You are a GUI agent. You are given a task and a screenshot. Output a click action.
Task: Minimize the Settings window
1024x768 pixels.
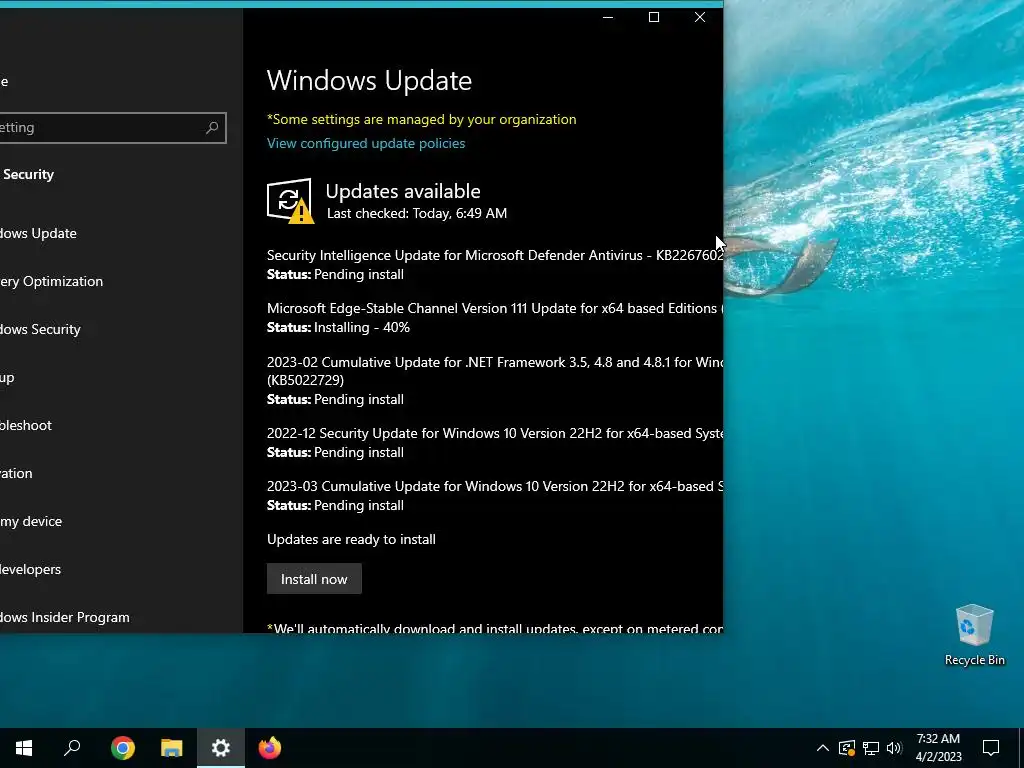pos(608,17)
